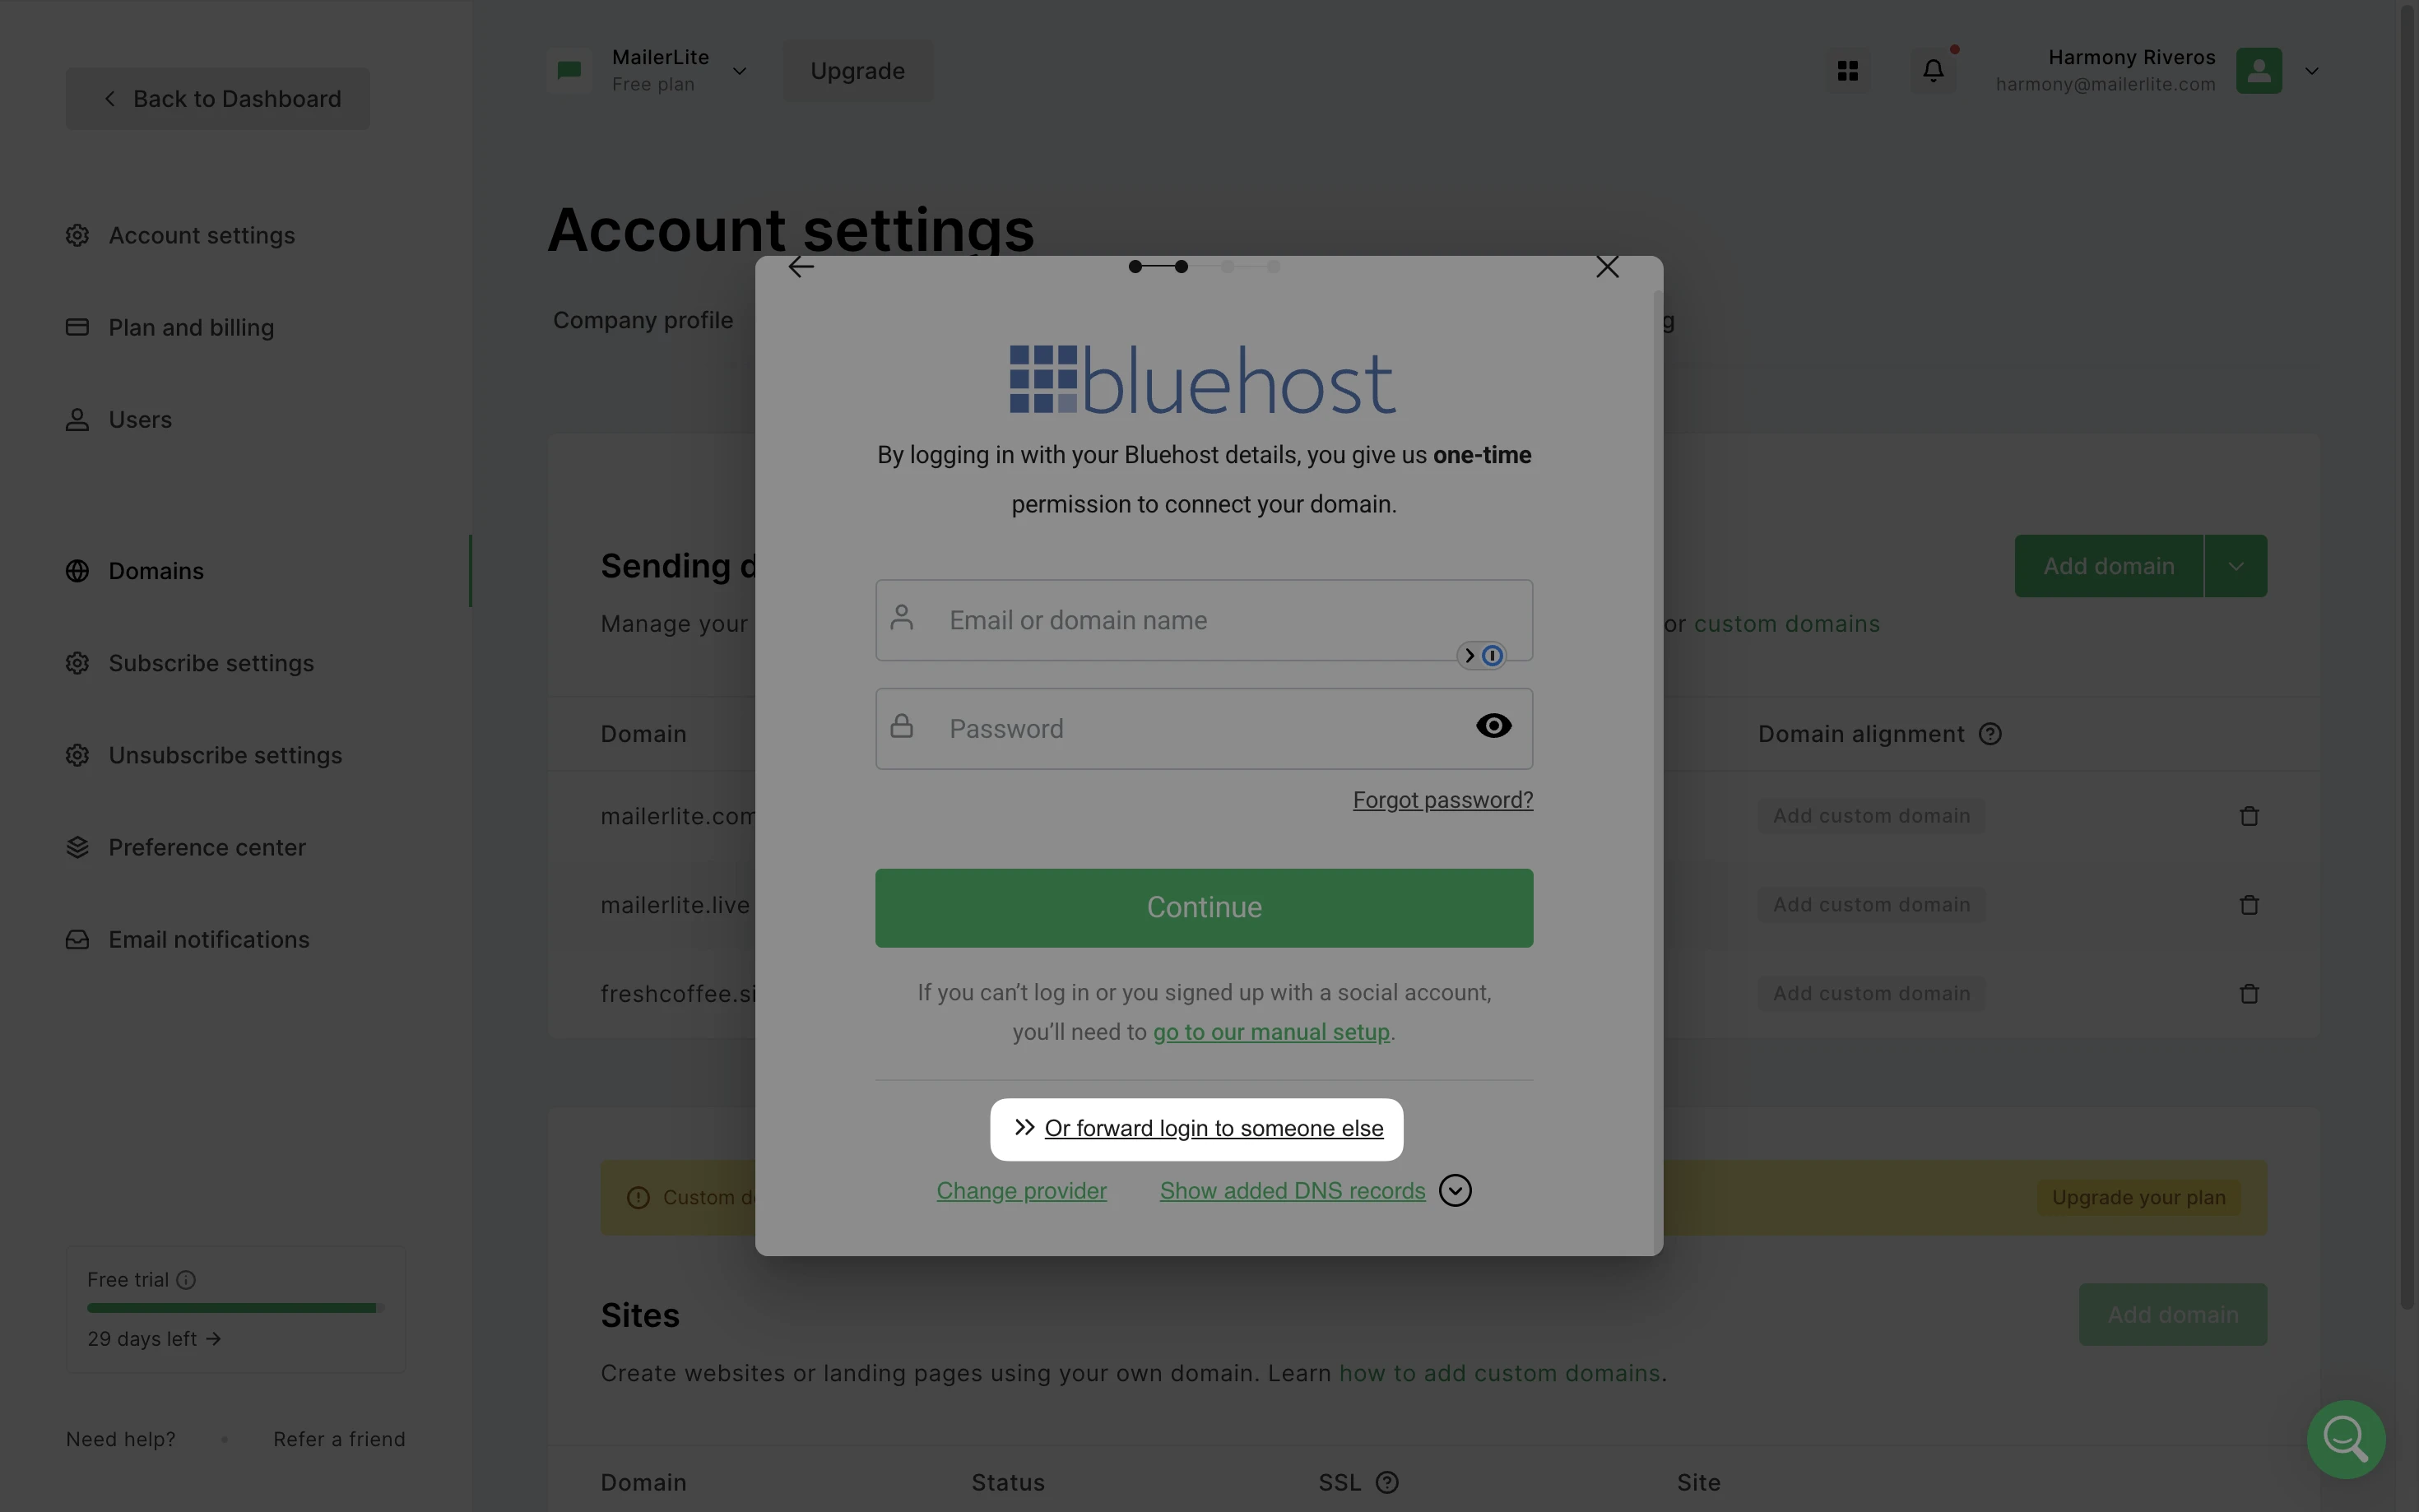The width and height of the screenshot is (2419, 1512).
Task: Open the notifications bell
Action: coord(1933,71)
